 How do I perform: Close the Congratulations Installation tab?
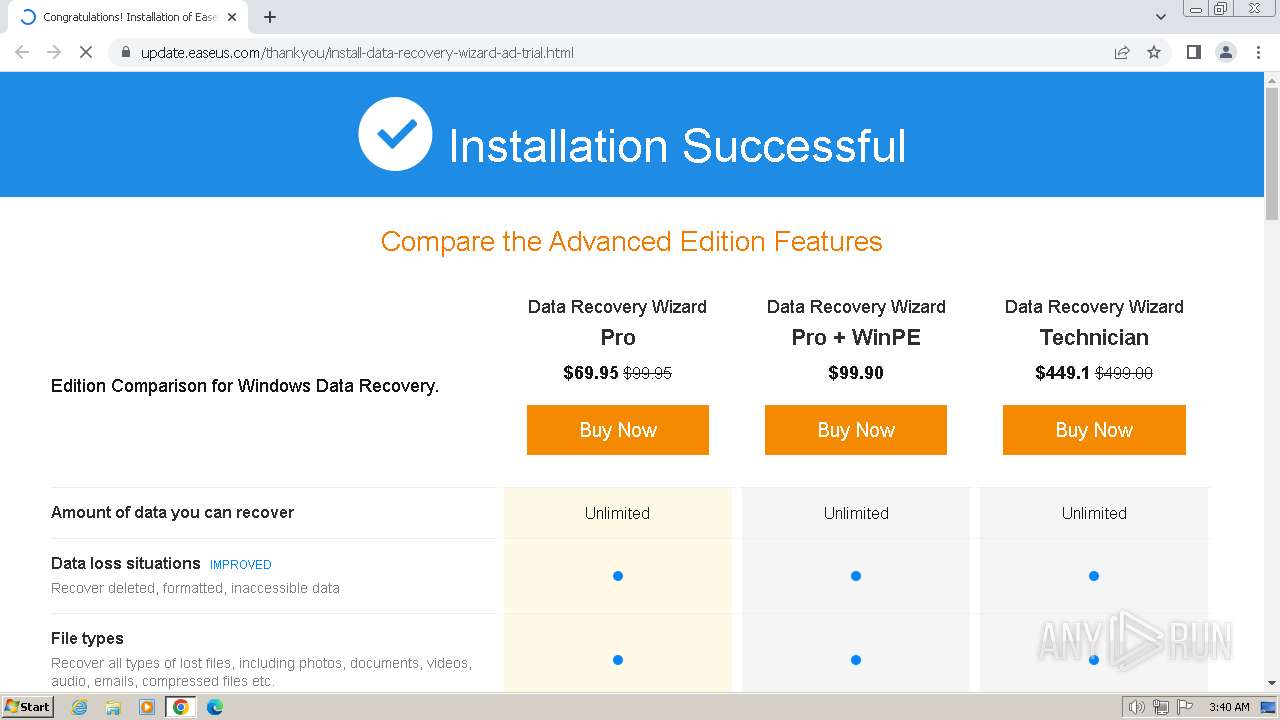[x=232, y=17]
